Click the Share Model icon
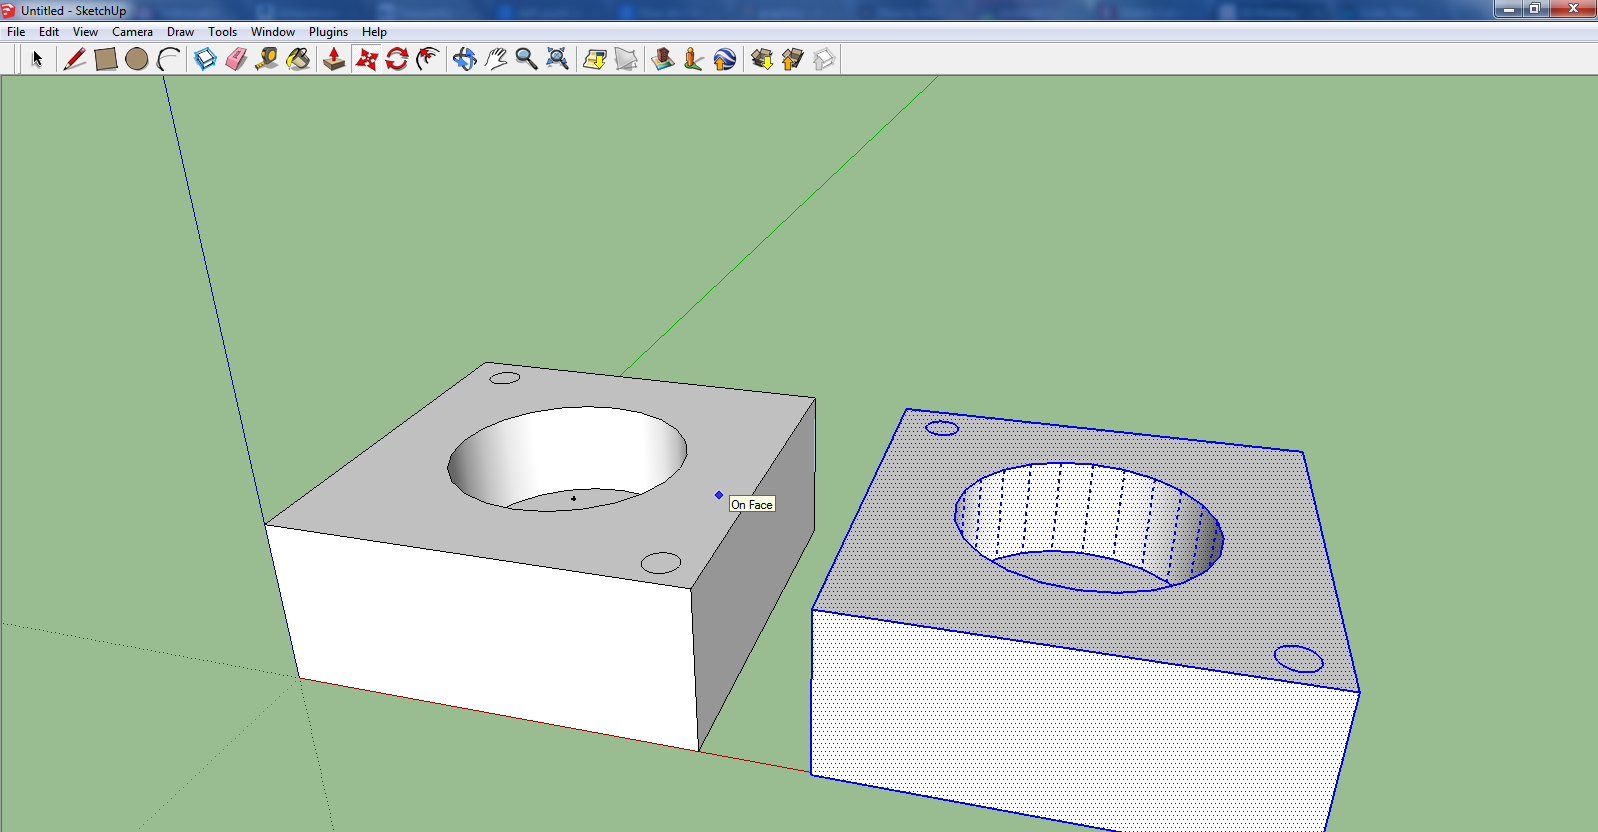Image resolution: width=1598 pixels, height=832 pixels. coord(793,59)
